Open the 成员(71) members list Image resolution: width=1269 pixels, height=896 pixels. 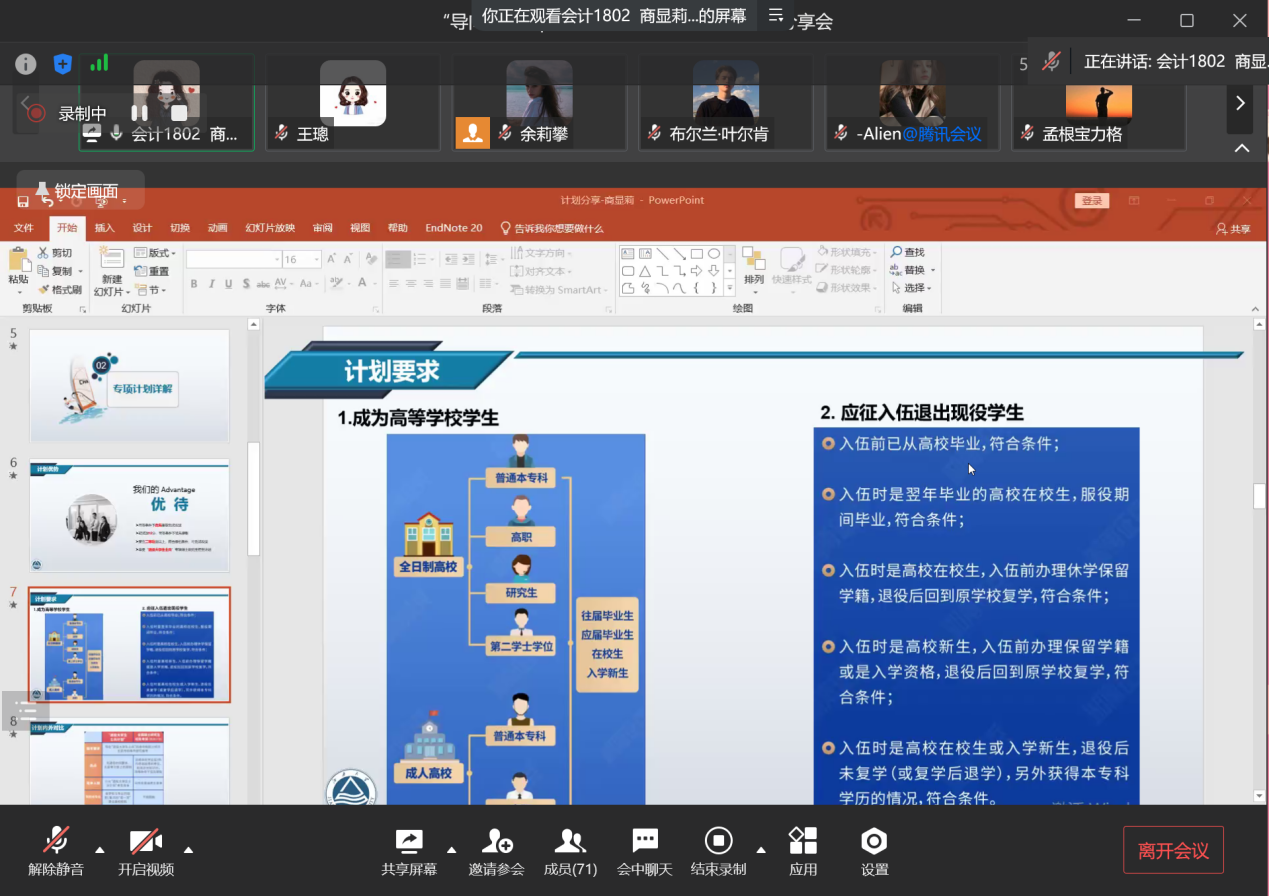click(x=570, y=850)
